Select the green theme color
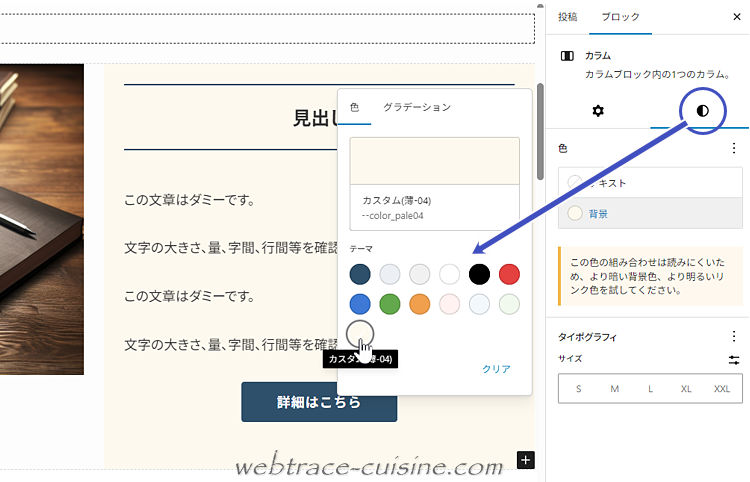 click(390, 304)
